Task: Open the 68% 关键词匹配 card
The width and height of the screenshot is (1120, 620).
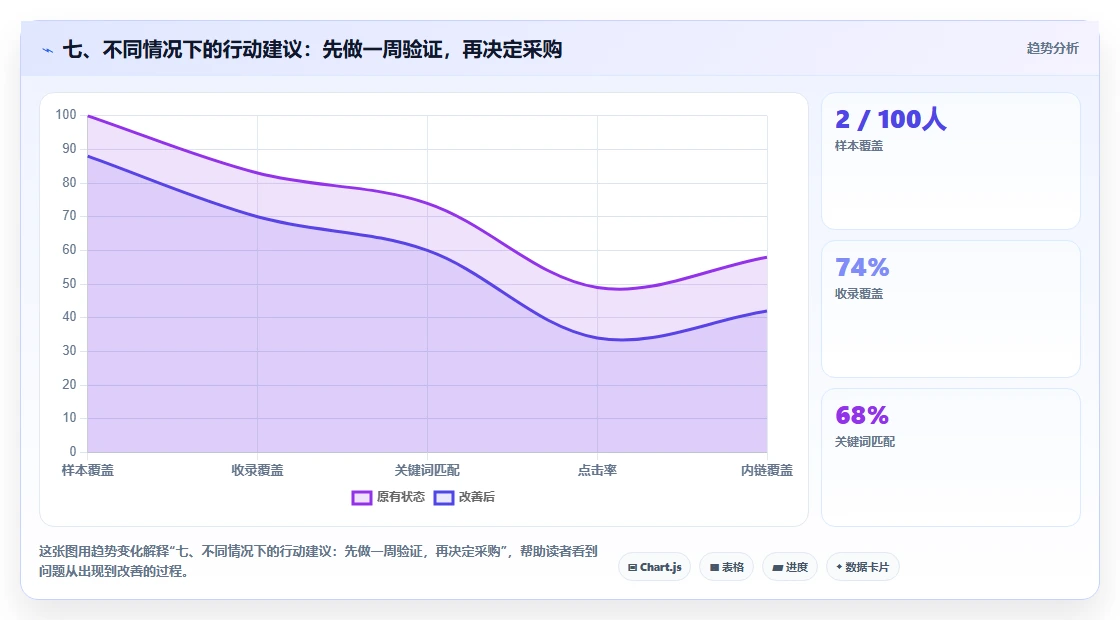Action: pos(951,457)
